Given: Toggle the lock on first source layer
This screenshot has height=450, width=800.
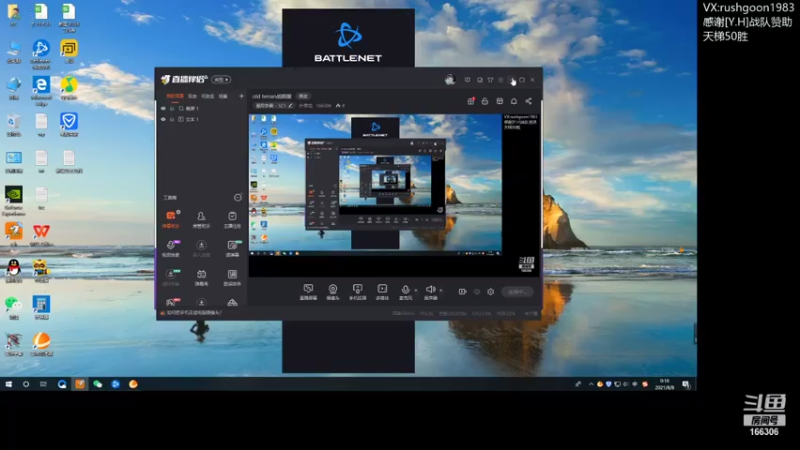Looking at the screenshot, I should pyautogui.click(x=172, y=109).
